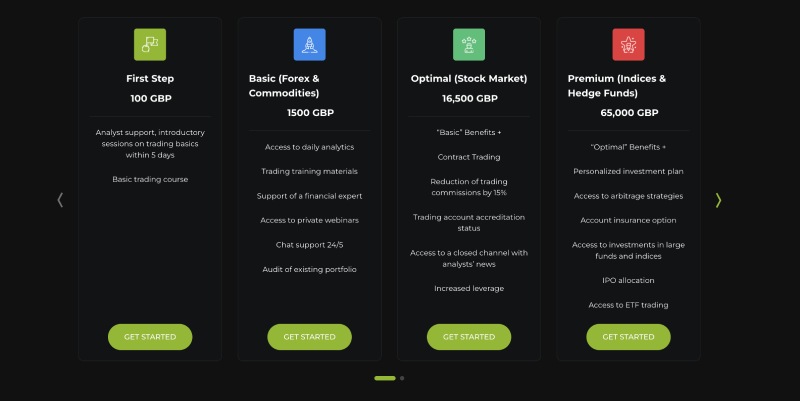This screenshot has height=401, width=800.
Task: Switch to the second carousel dot
Action: (x=402, y=378)
